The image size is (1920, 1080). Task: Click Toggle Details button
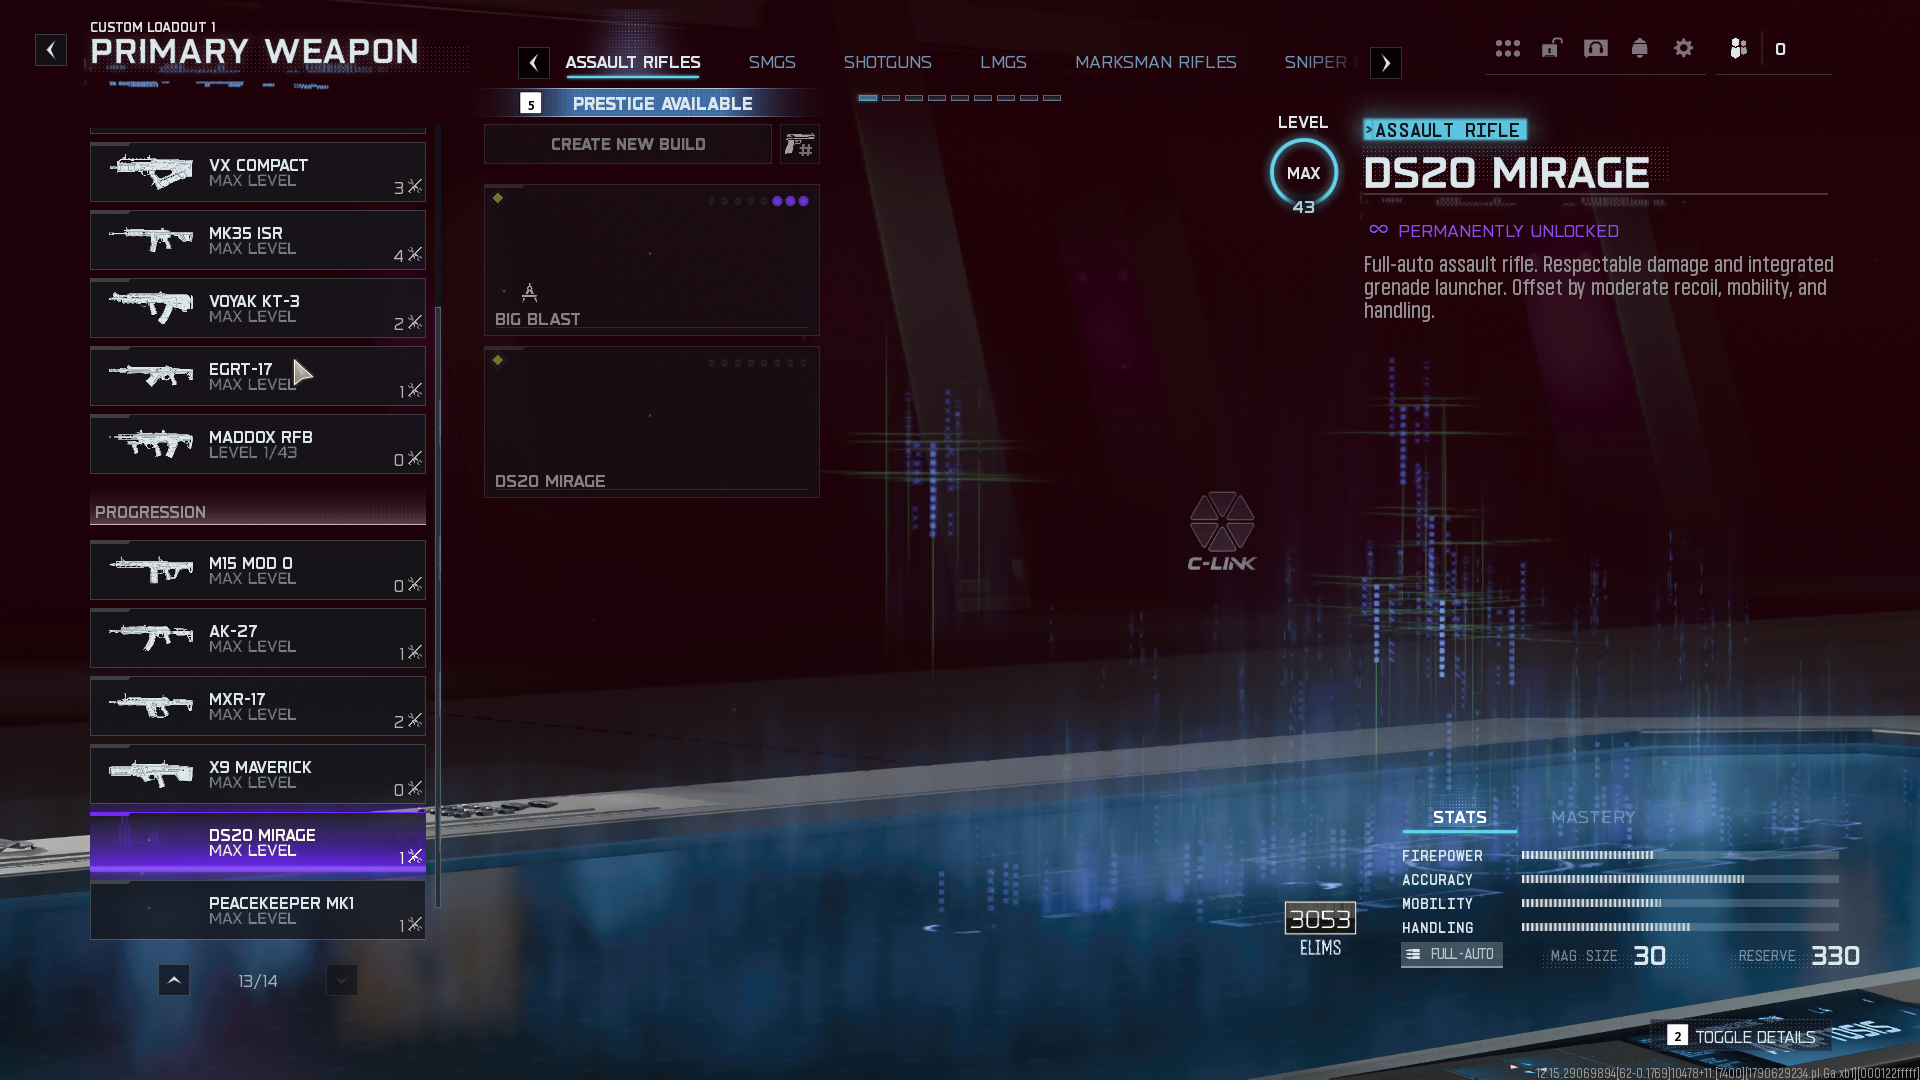coord(1741,1036)
